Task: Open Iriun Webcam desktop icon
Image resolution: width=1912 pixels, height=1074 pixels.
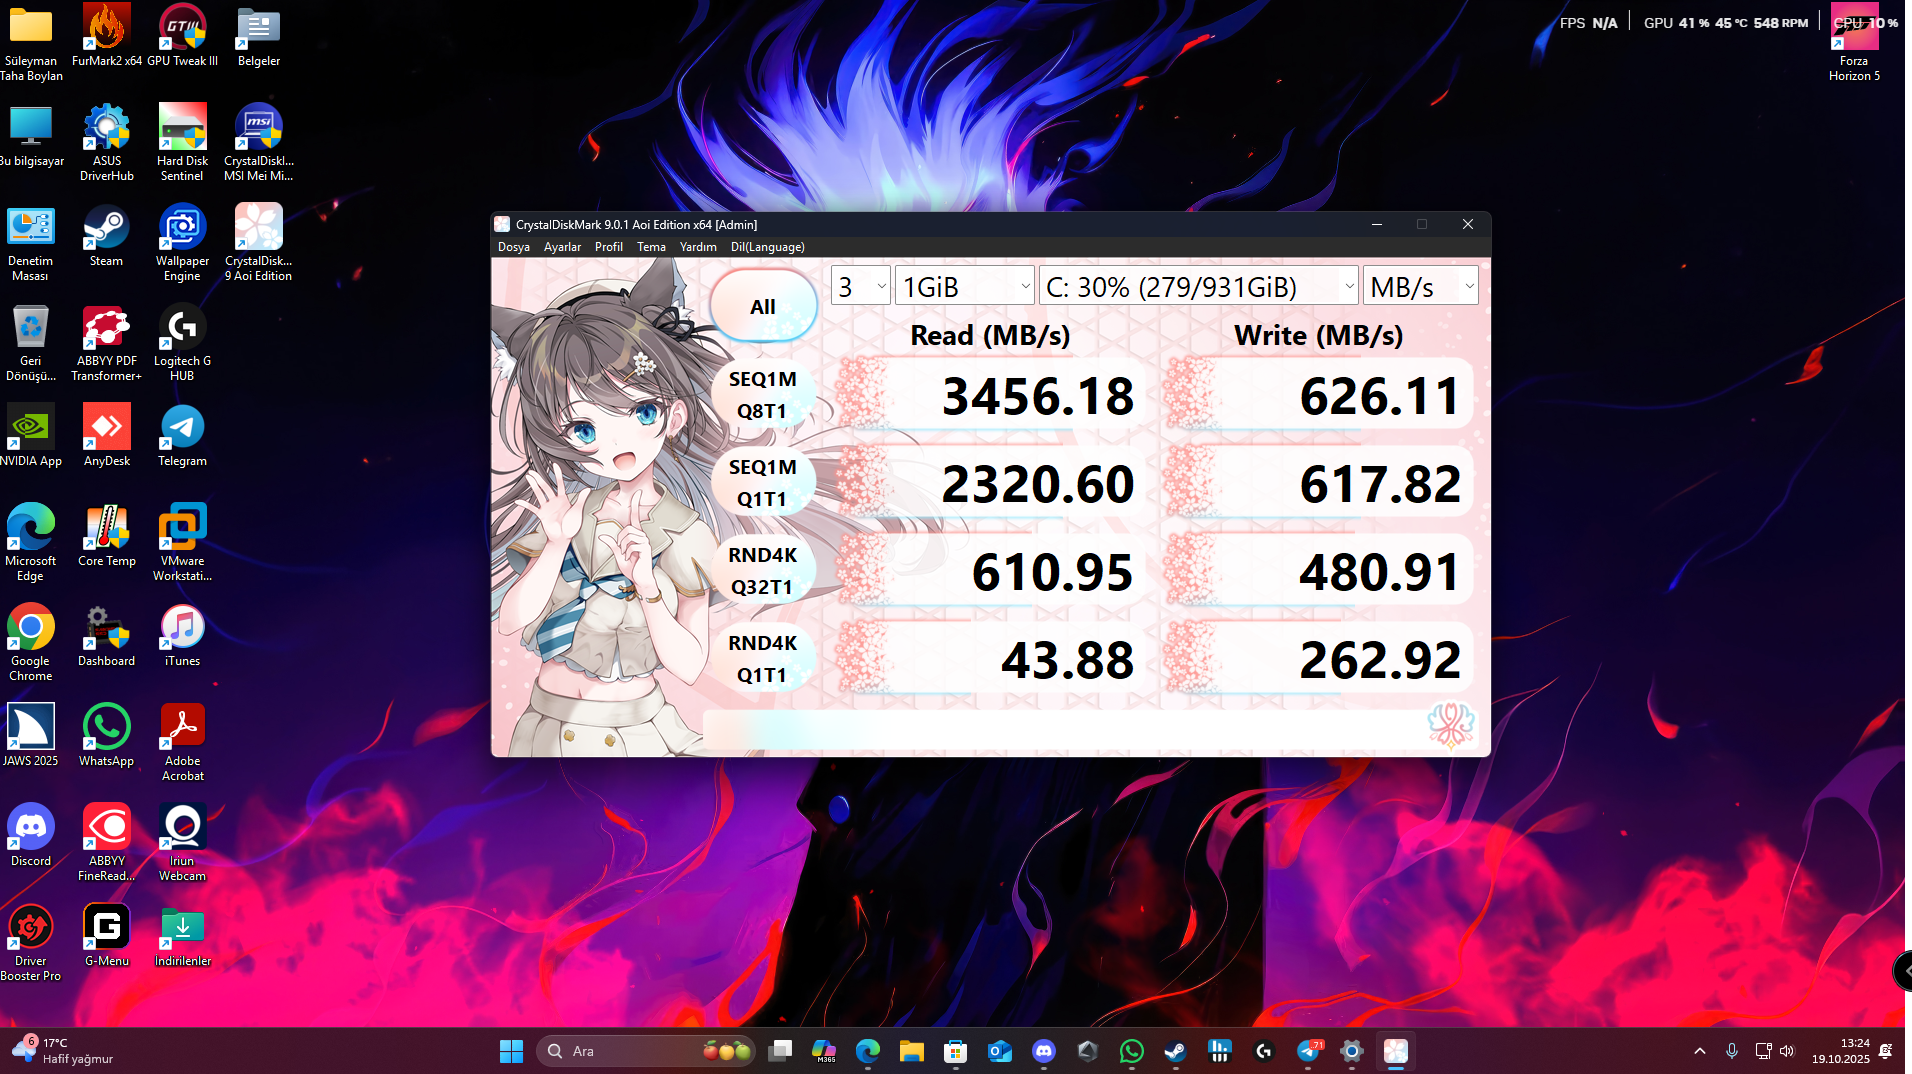Action: 182,842
